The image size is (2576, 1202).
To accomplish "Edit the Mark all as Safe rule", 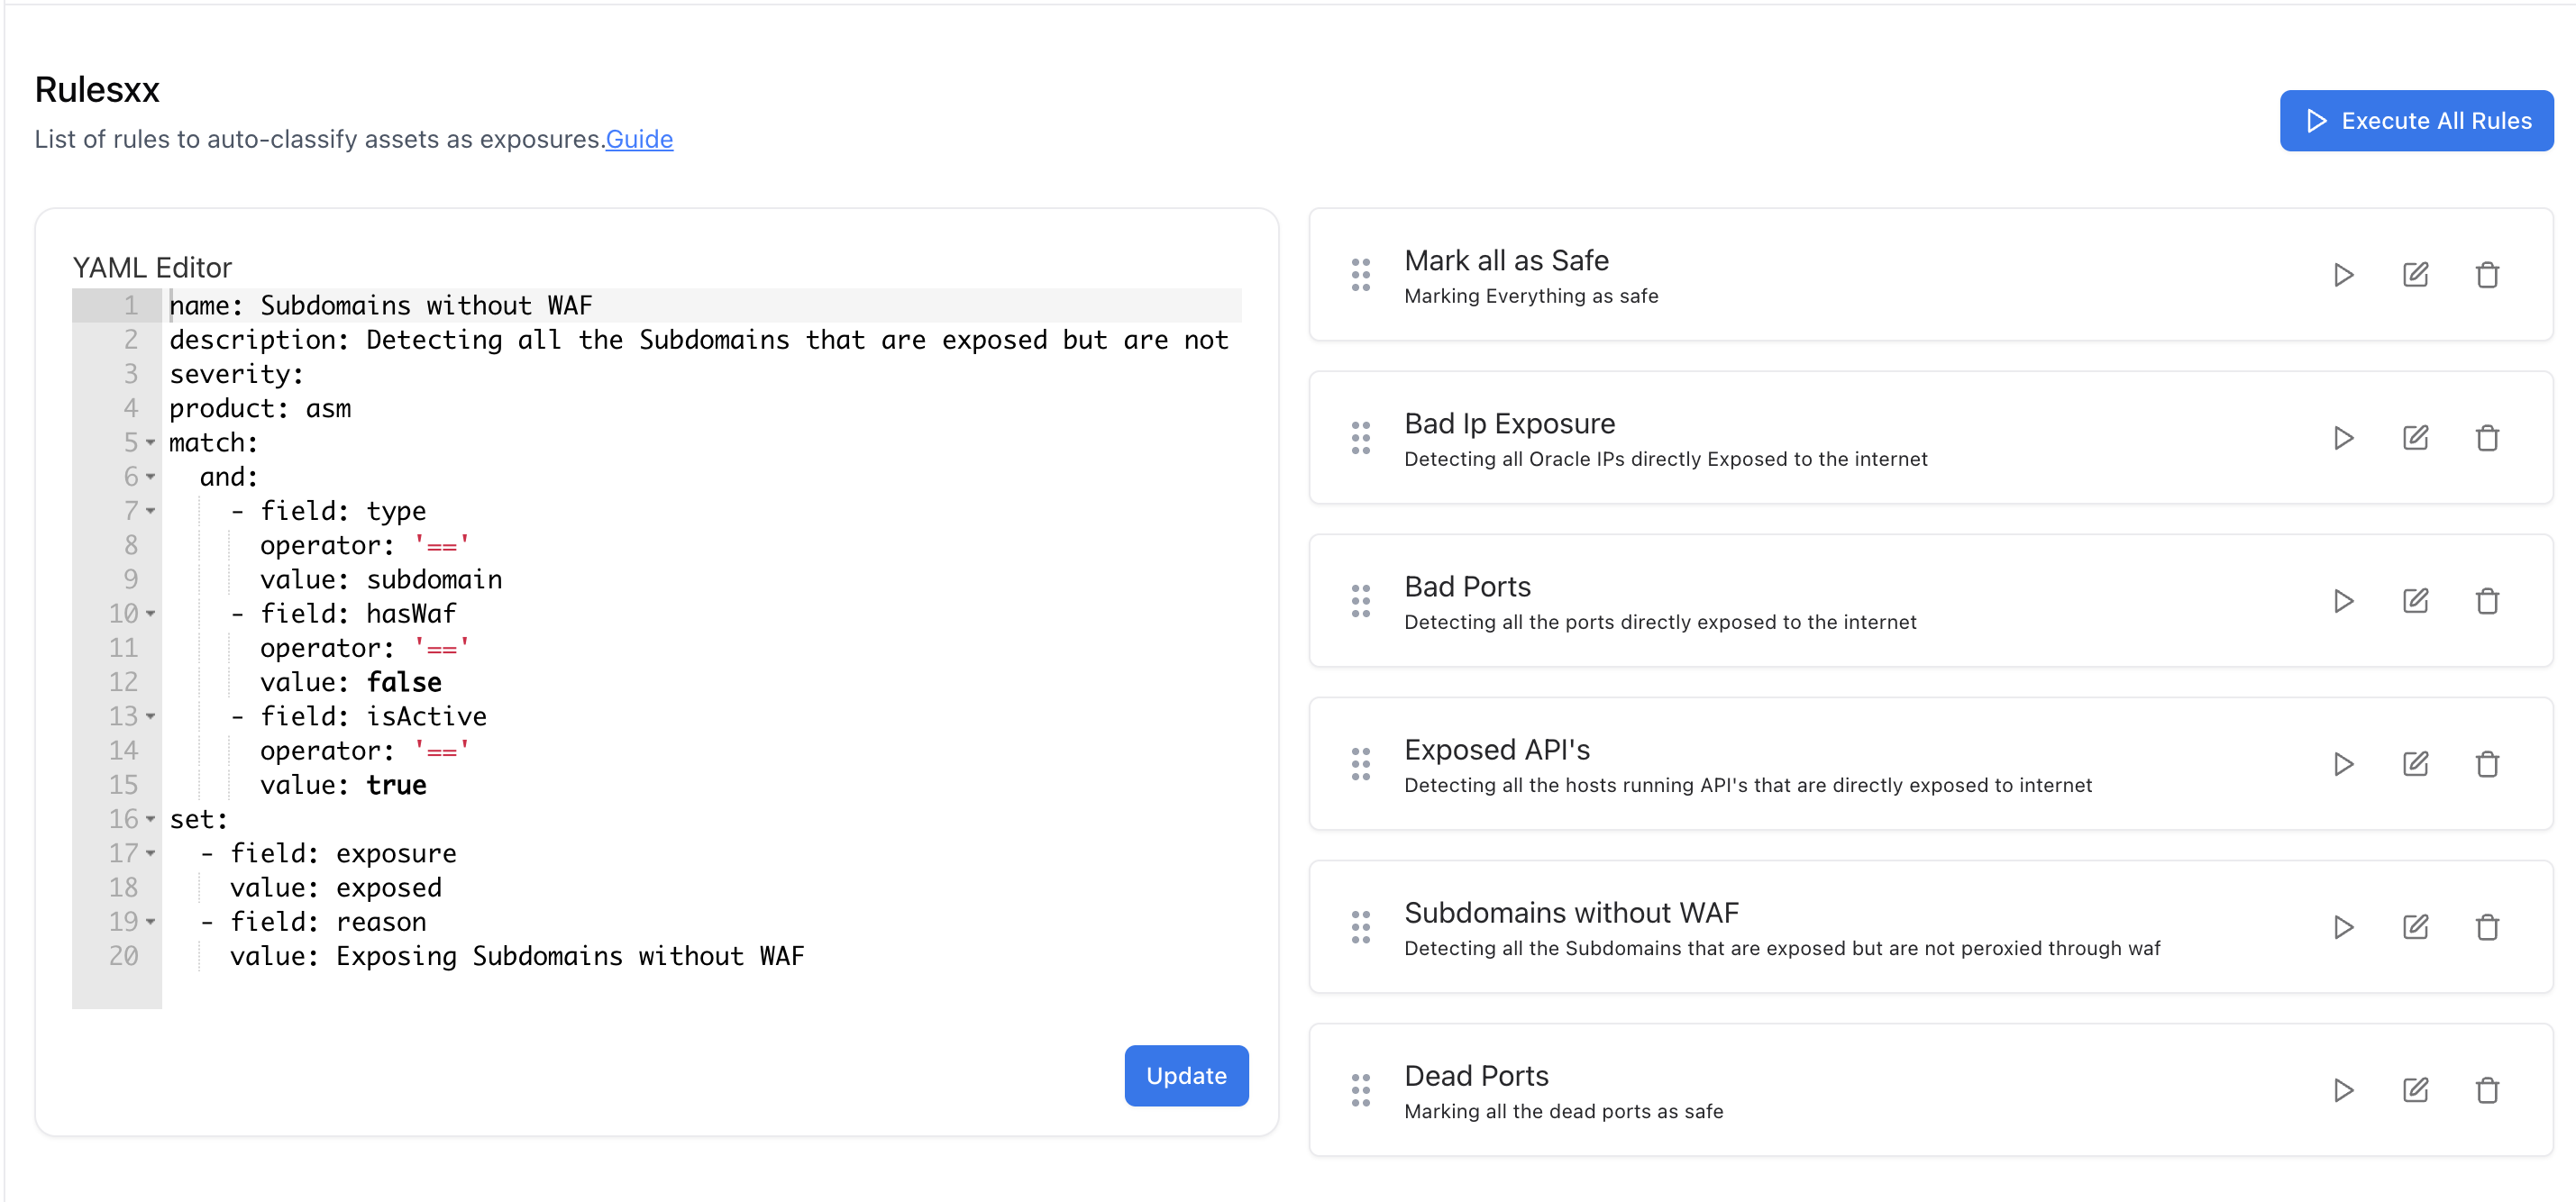I will (x=2415, y=274).
